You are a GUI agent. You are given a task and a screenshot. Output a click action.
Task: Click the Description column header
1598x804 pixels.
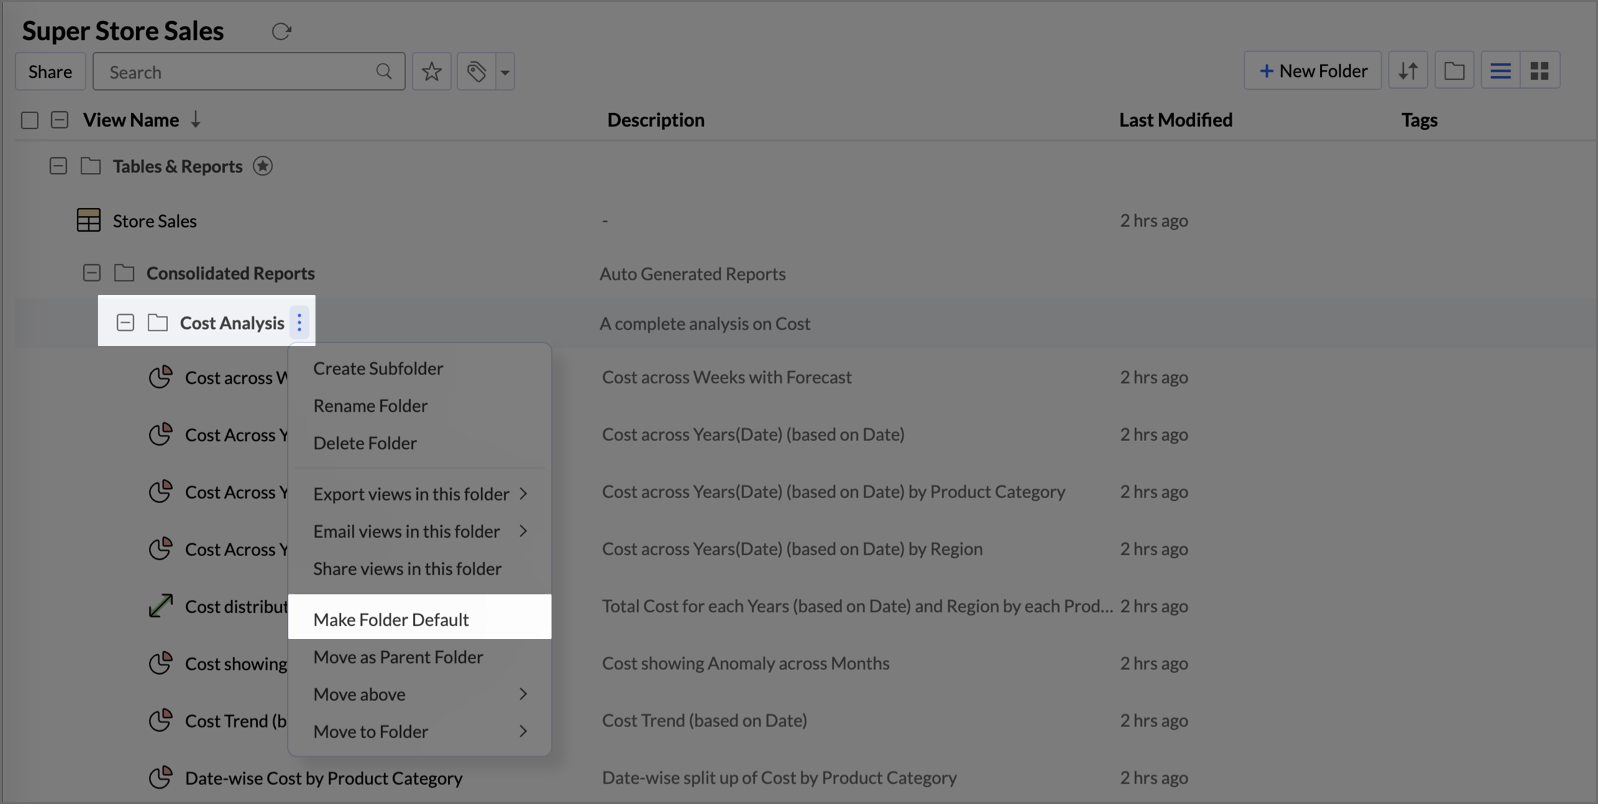coord(656,120)
